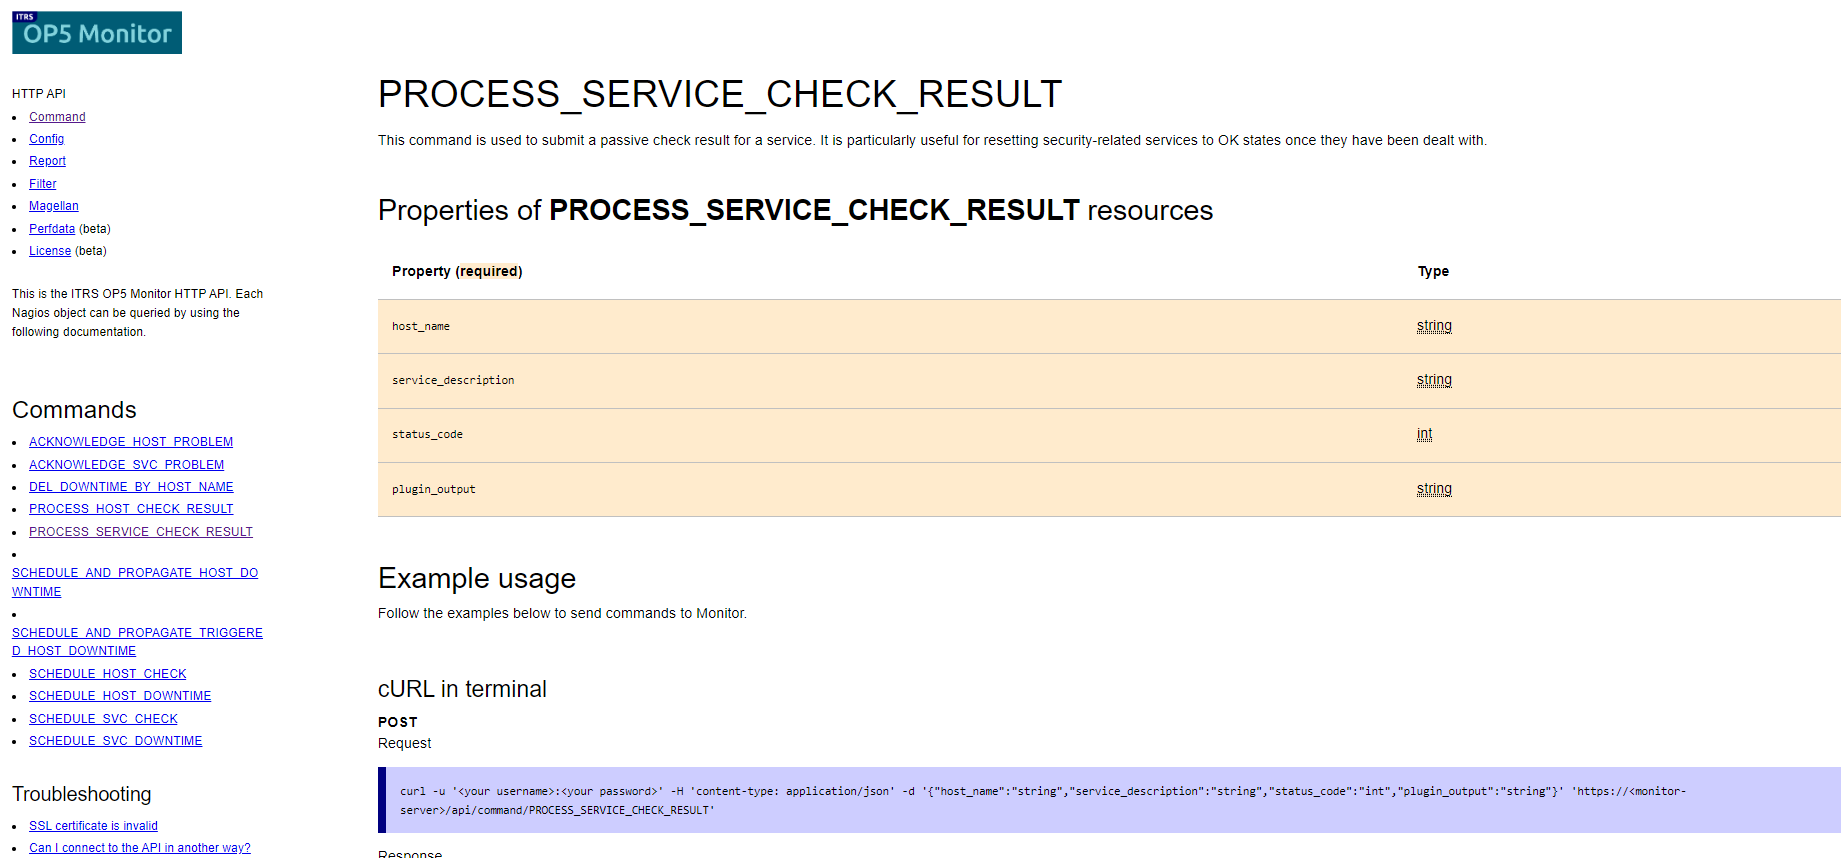Click the int type of status_code

pos(1424,434)
